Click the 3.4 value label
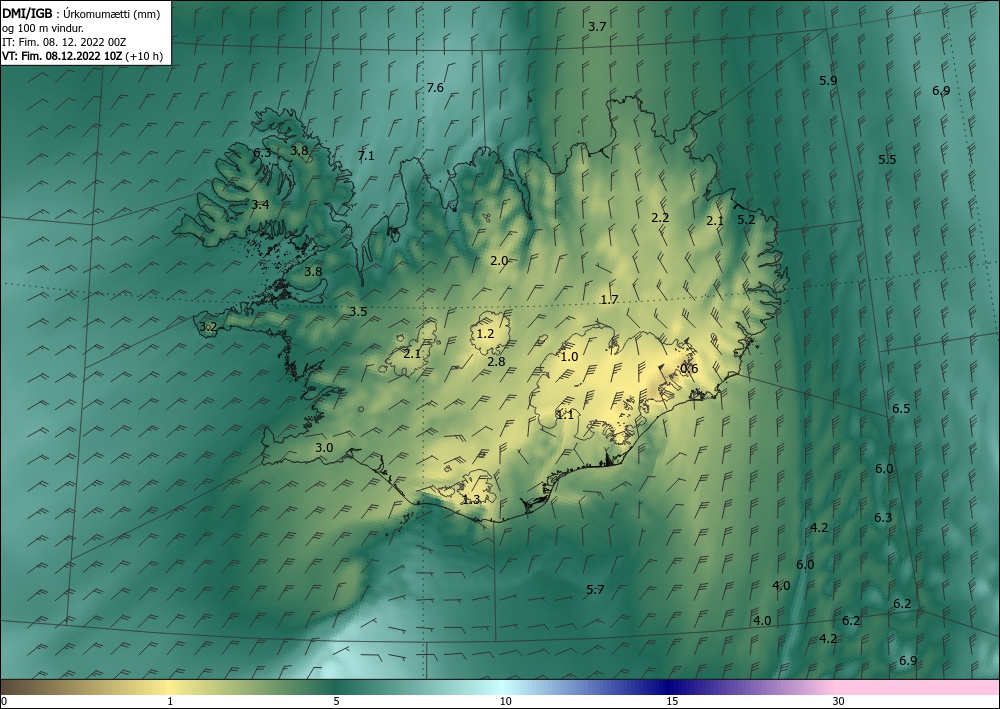This screenshot has width=1000, height=709. point(260,205)
